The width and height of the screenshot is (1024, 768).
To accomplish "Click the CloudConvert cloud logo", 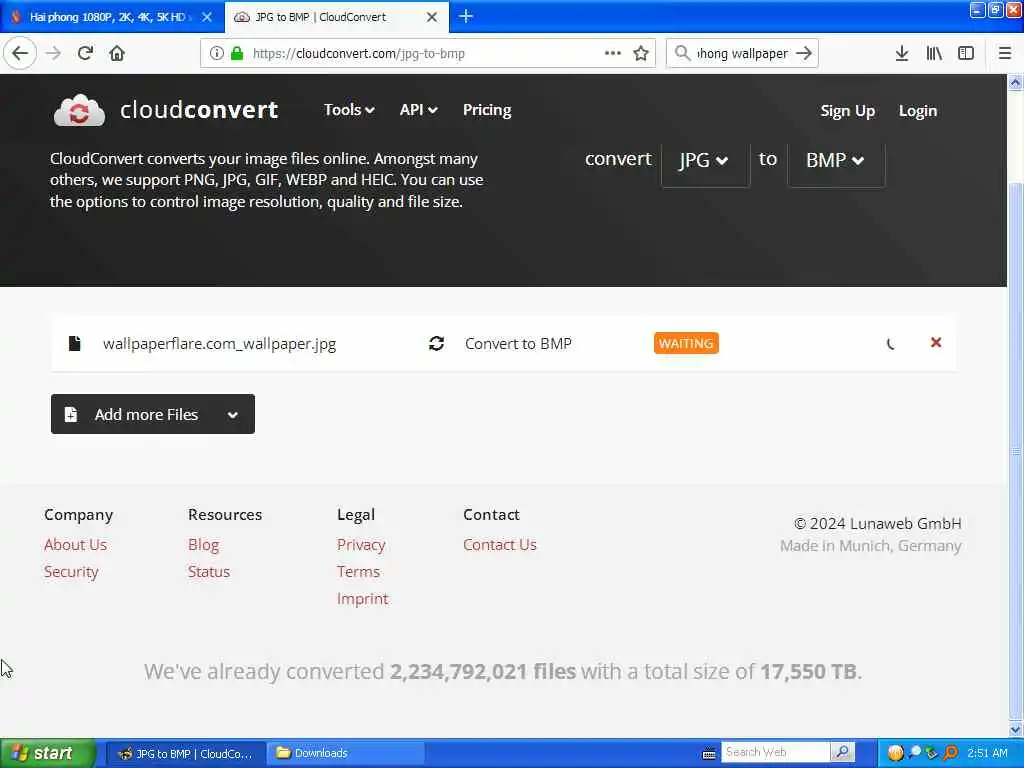I will pyautogui.click(x=79, y=110).
